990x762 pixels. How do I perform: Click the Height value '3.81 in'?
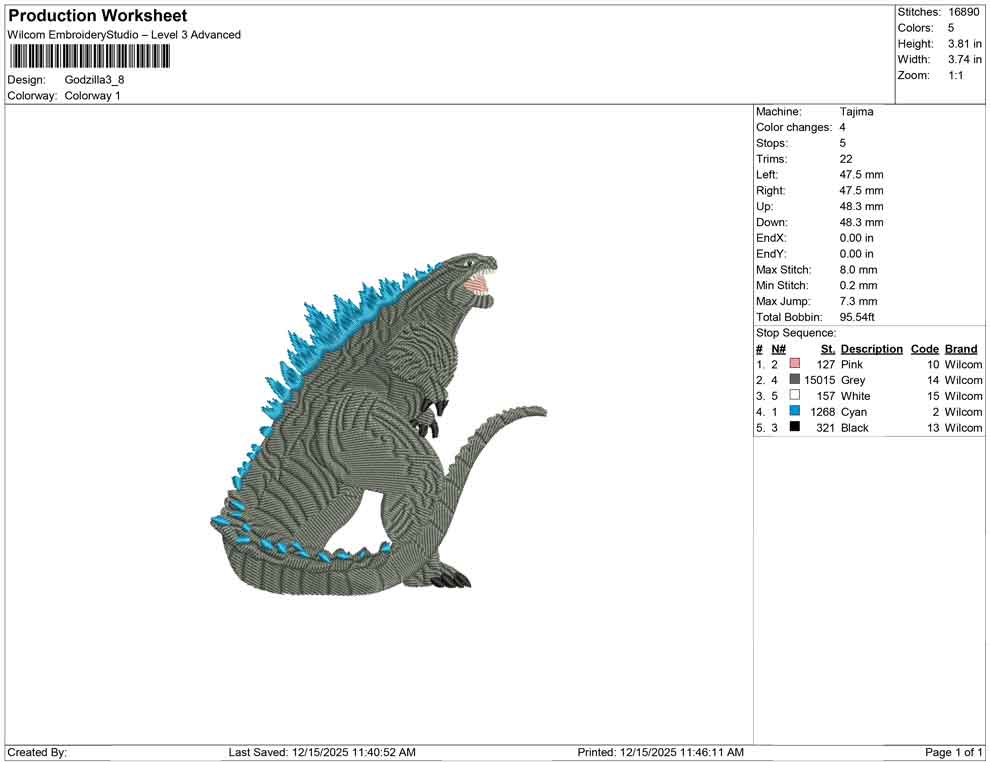[965, 44]
